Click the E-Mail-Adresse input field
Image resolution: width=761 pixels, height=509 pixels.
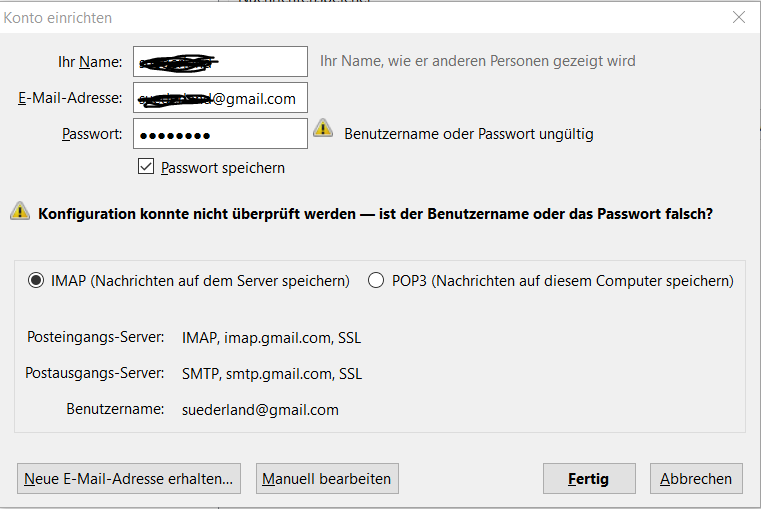(x=220, y=98)
